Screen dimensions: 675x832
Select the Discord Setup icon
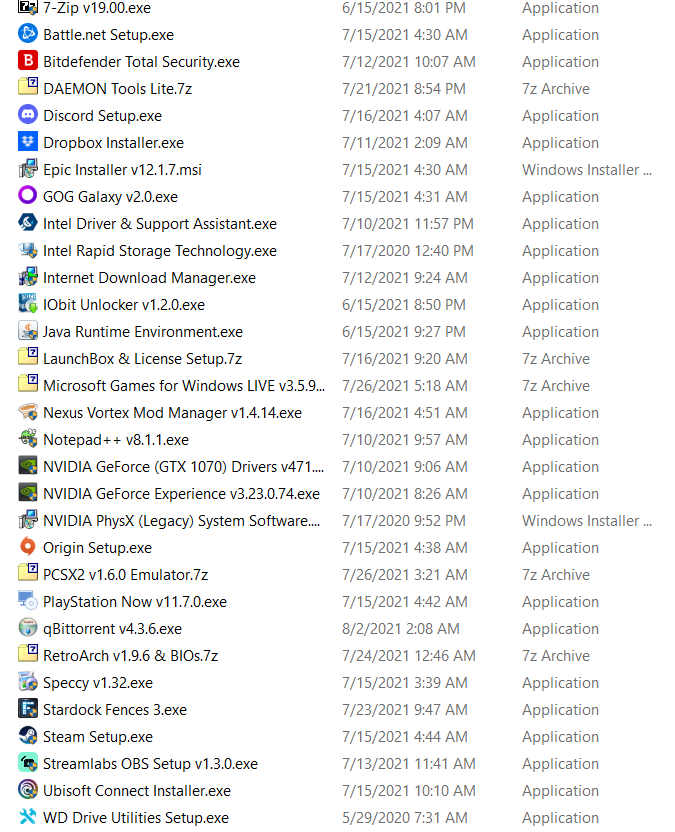28,115
